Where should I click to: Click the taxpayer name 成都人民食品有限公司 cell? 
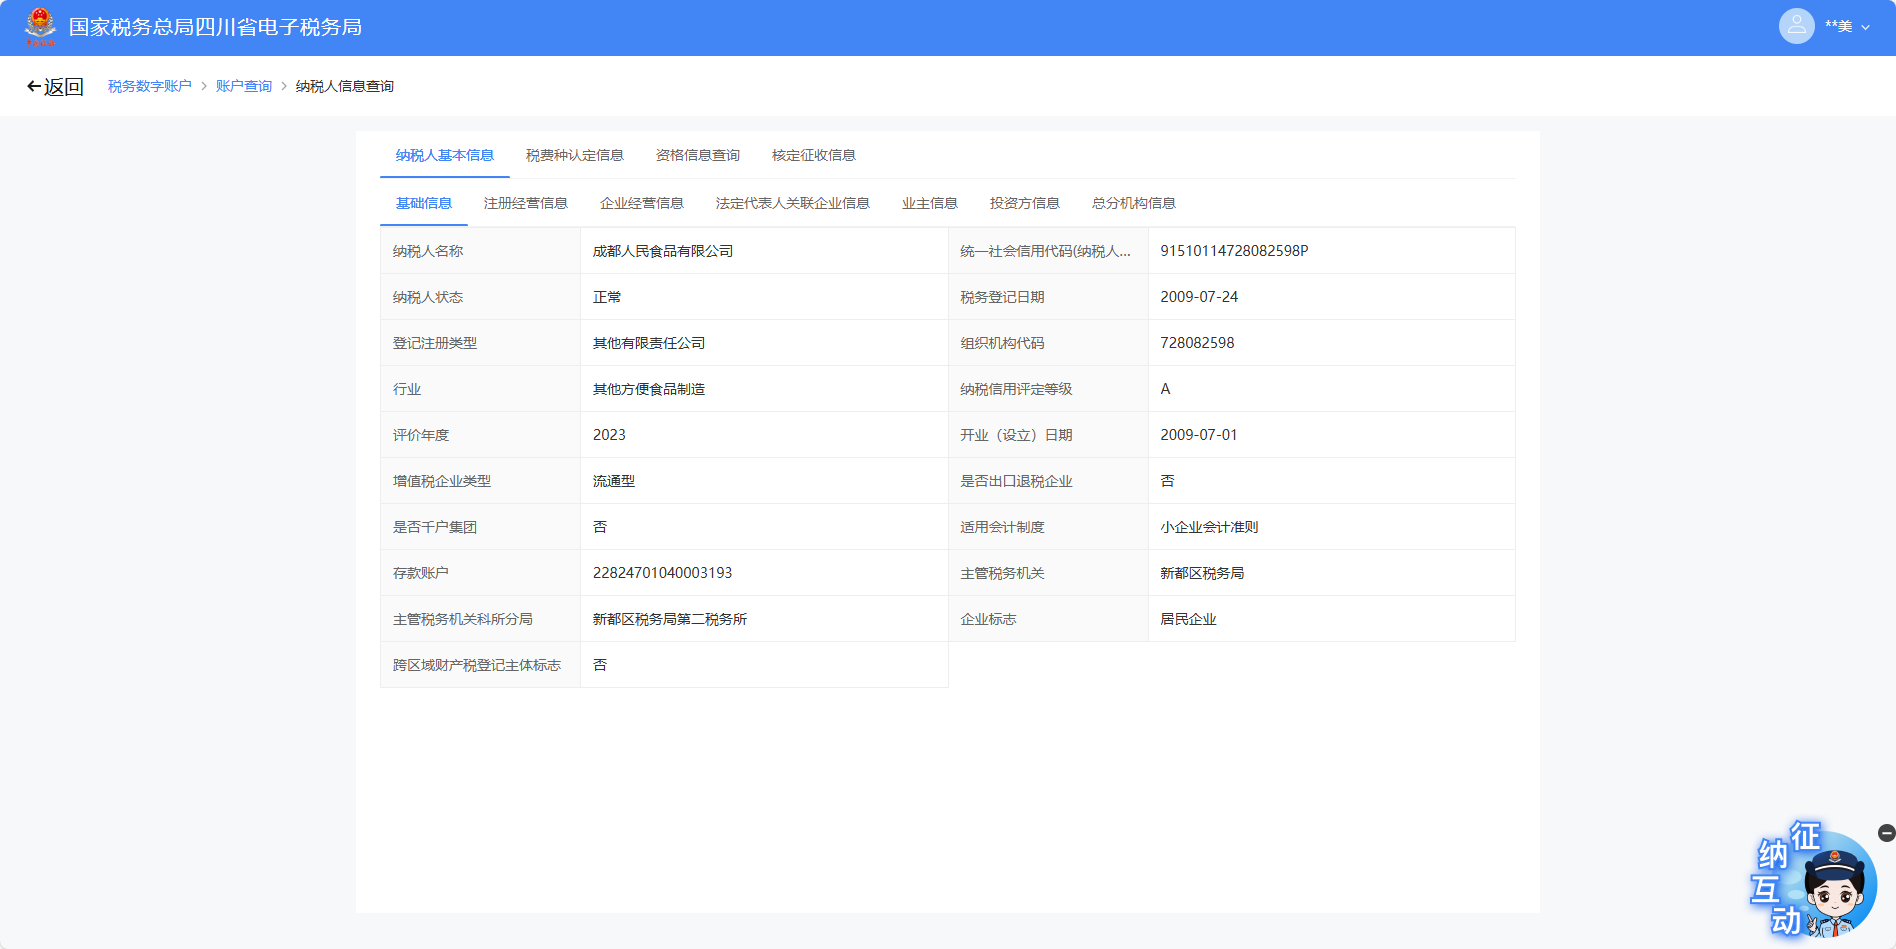(663, 251)
